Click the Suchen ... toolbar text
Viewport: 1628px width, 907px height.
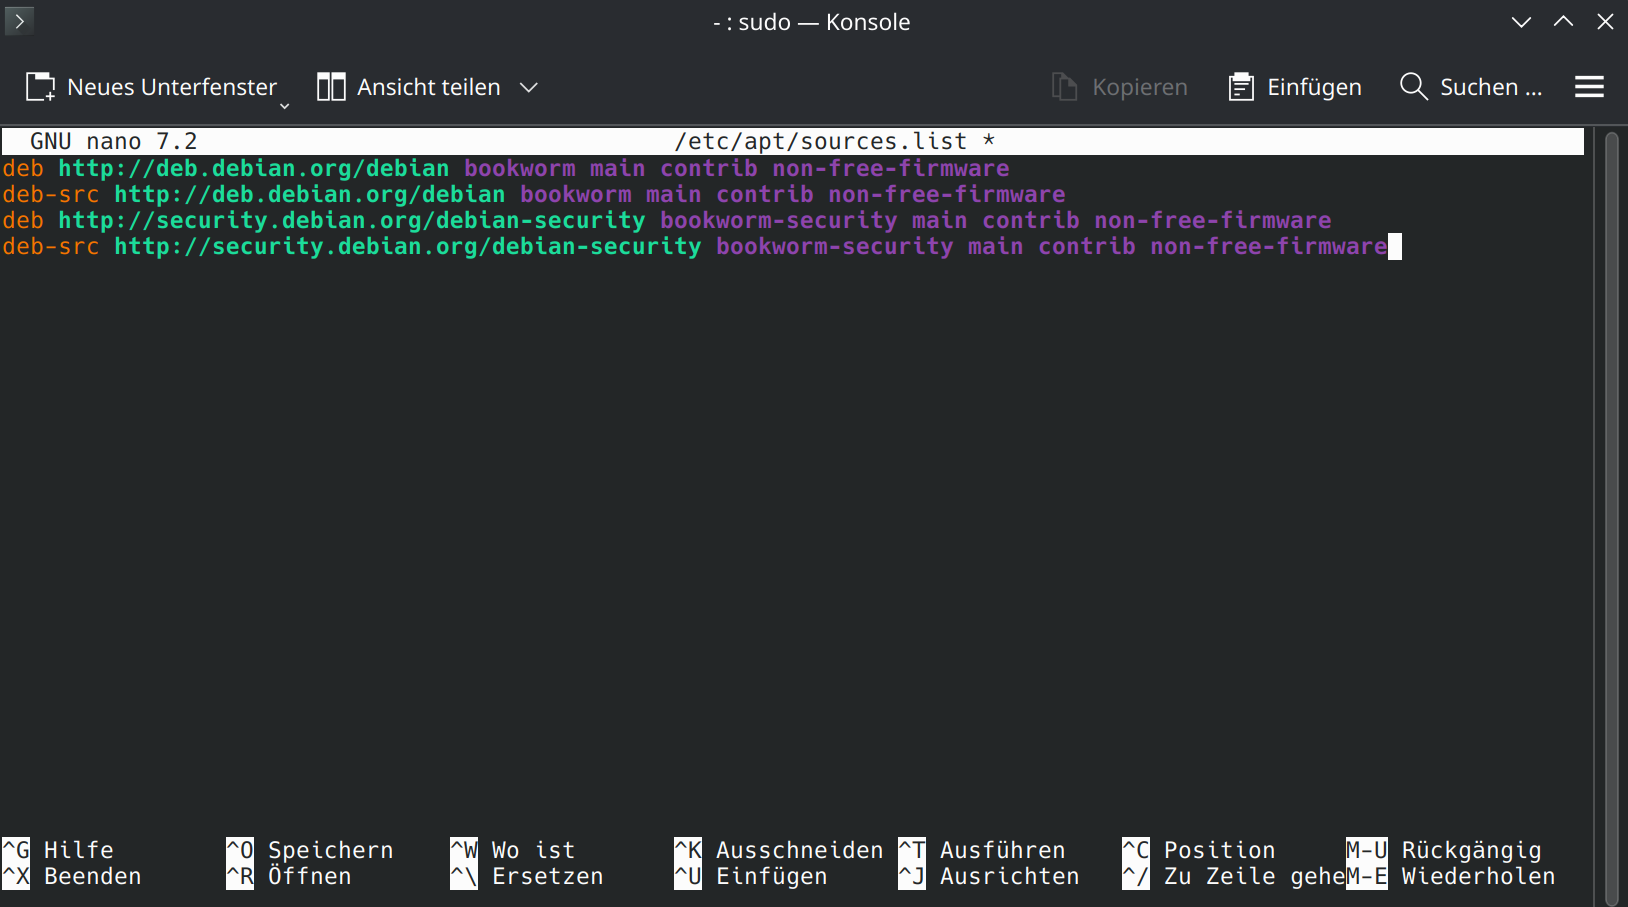pyautogui.click(x=1491, y=87)
